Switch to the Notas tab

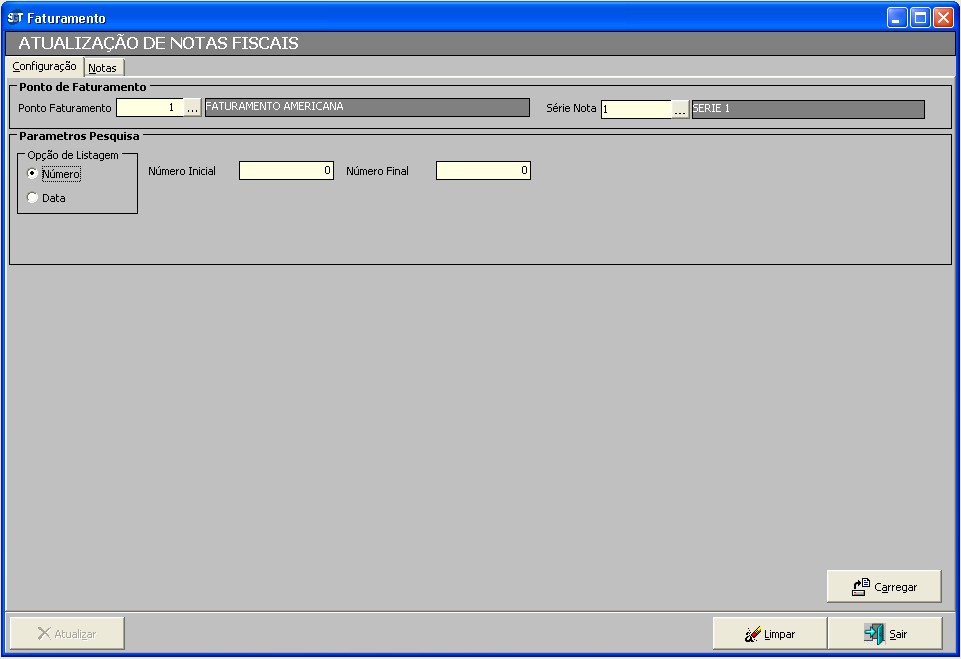coord(103,68)
